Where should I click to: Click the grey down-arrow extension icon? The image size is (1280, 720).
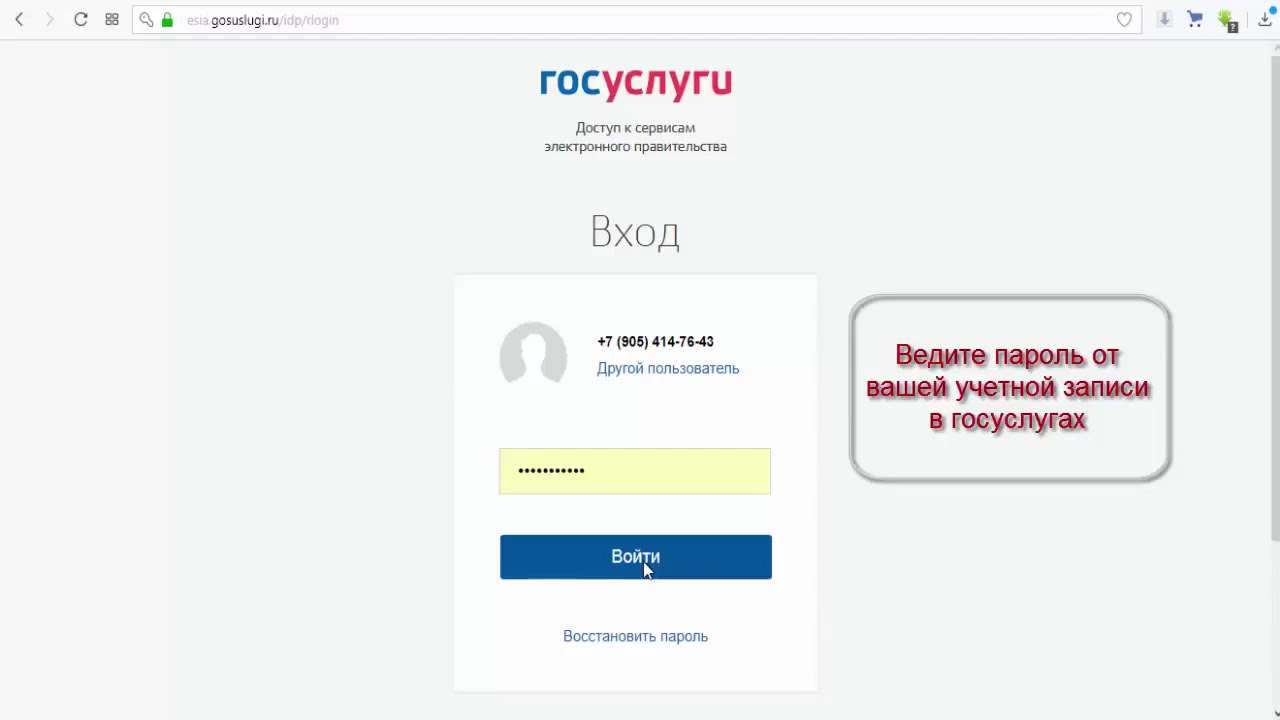(x=1164, y=19)
